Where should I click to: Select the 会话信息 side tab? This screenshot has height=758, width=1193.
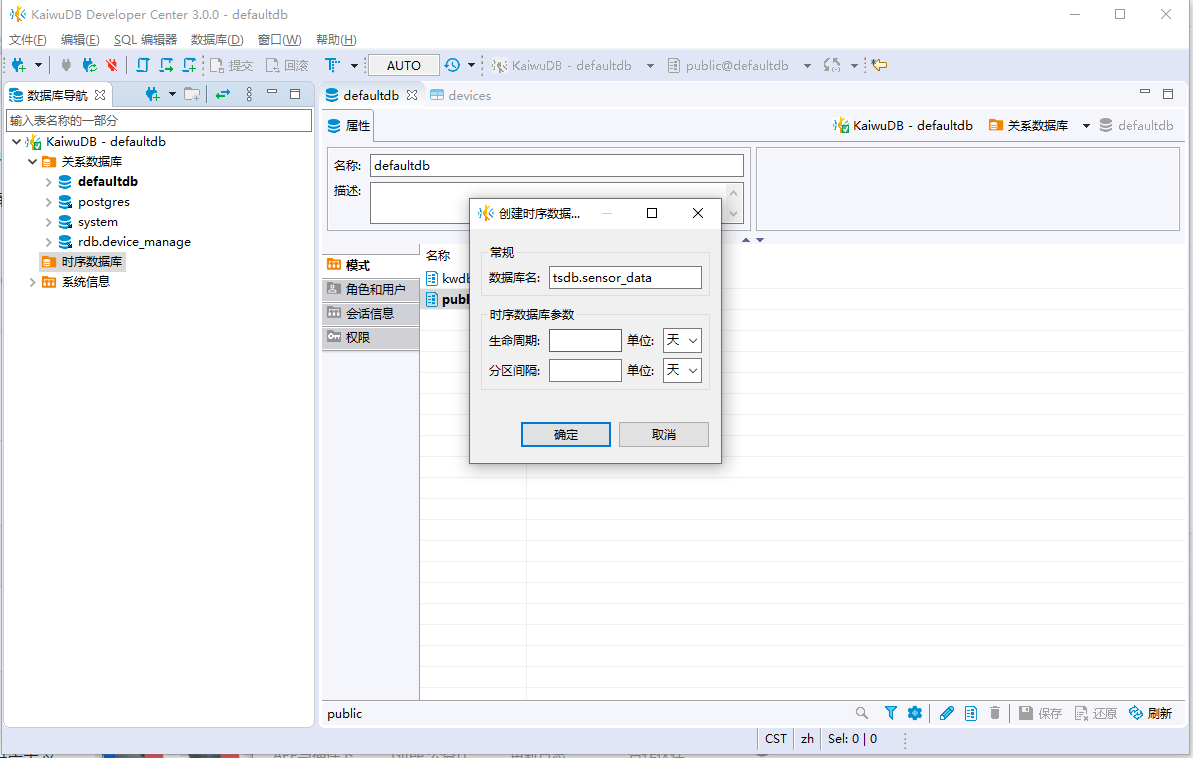point(370,314)
